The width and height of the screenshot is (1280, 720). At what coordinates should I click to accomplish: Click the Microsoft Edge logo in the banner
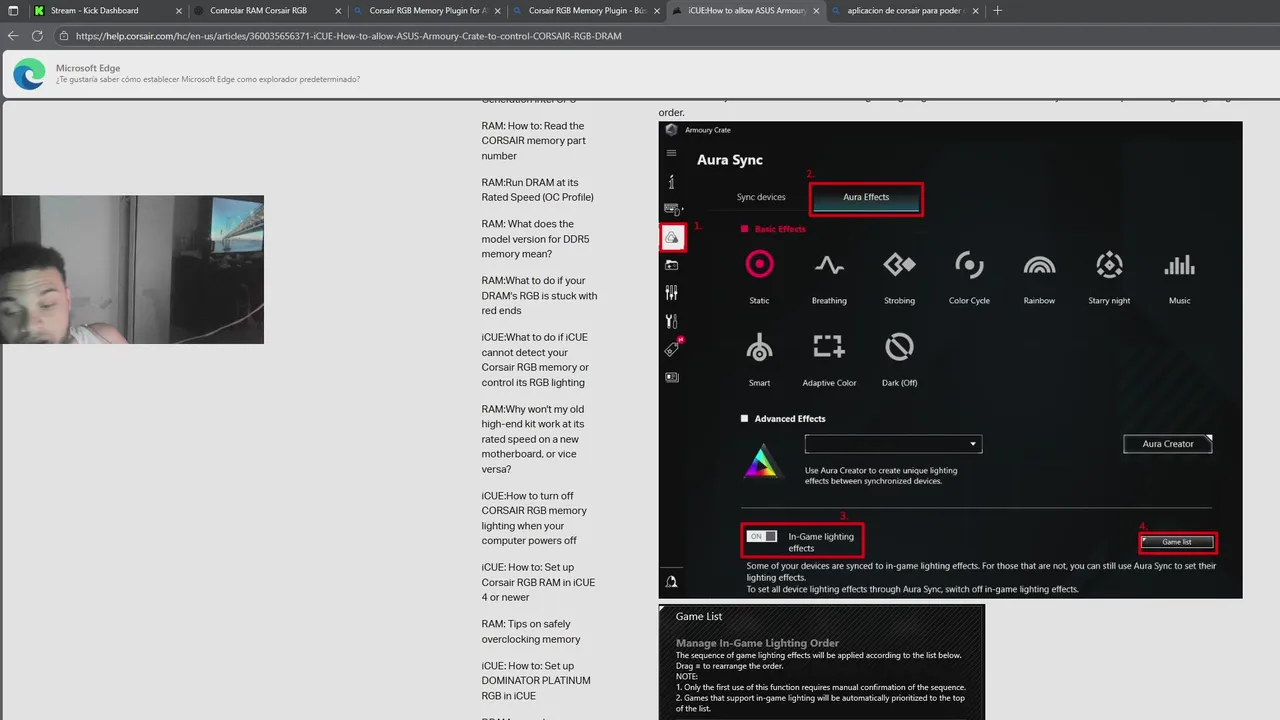point(29,74)
